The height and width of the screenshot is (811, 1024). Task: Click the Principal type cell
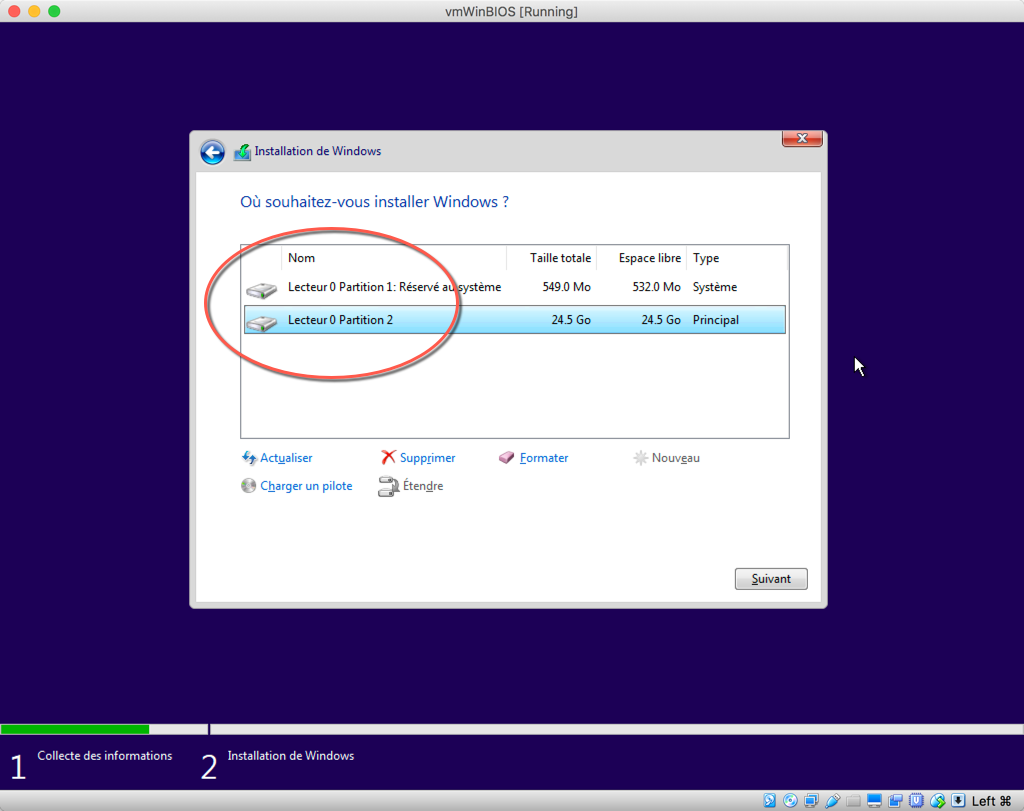click(716, 320)
